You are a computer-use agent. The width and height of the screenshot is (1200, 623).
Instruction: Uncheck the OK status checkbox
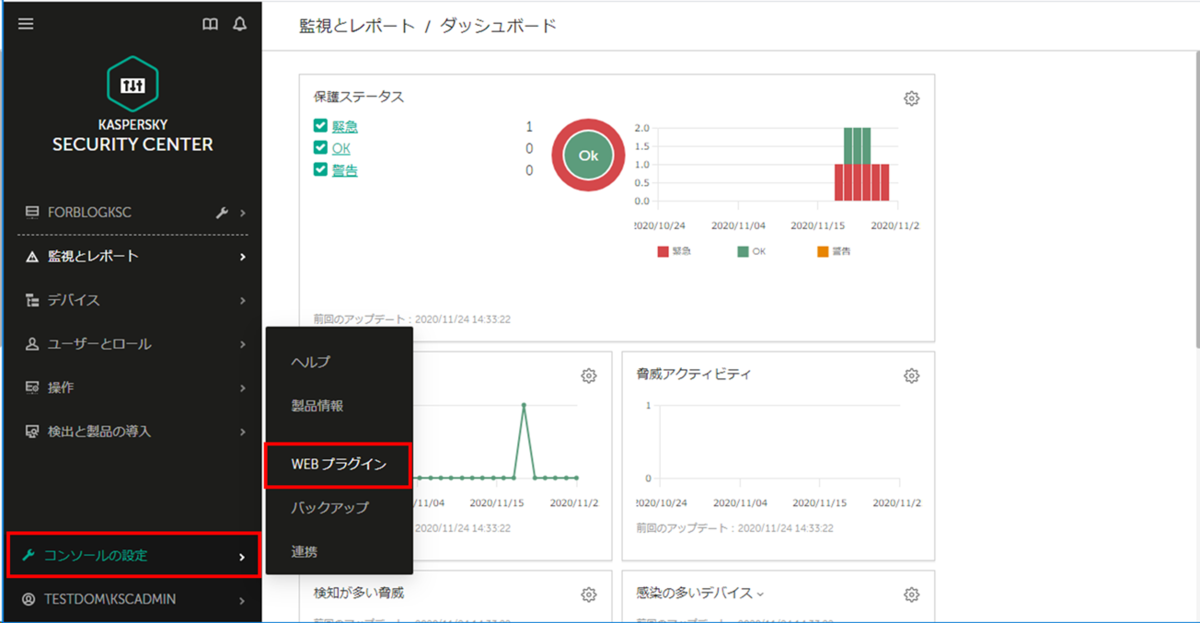pos(322,148)
